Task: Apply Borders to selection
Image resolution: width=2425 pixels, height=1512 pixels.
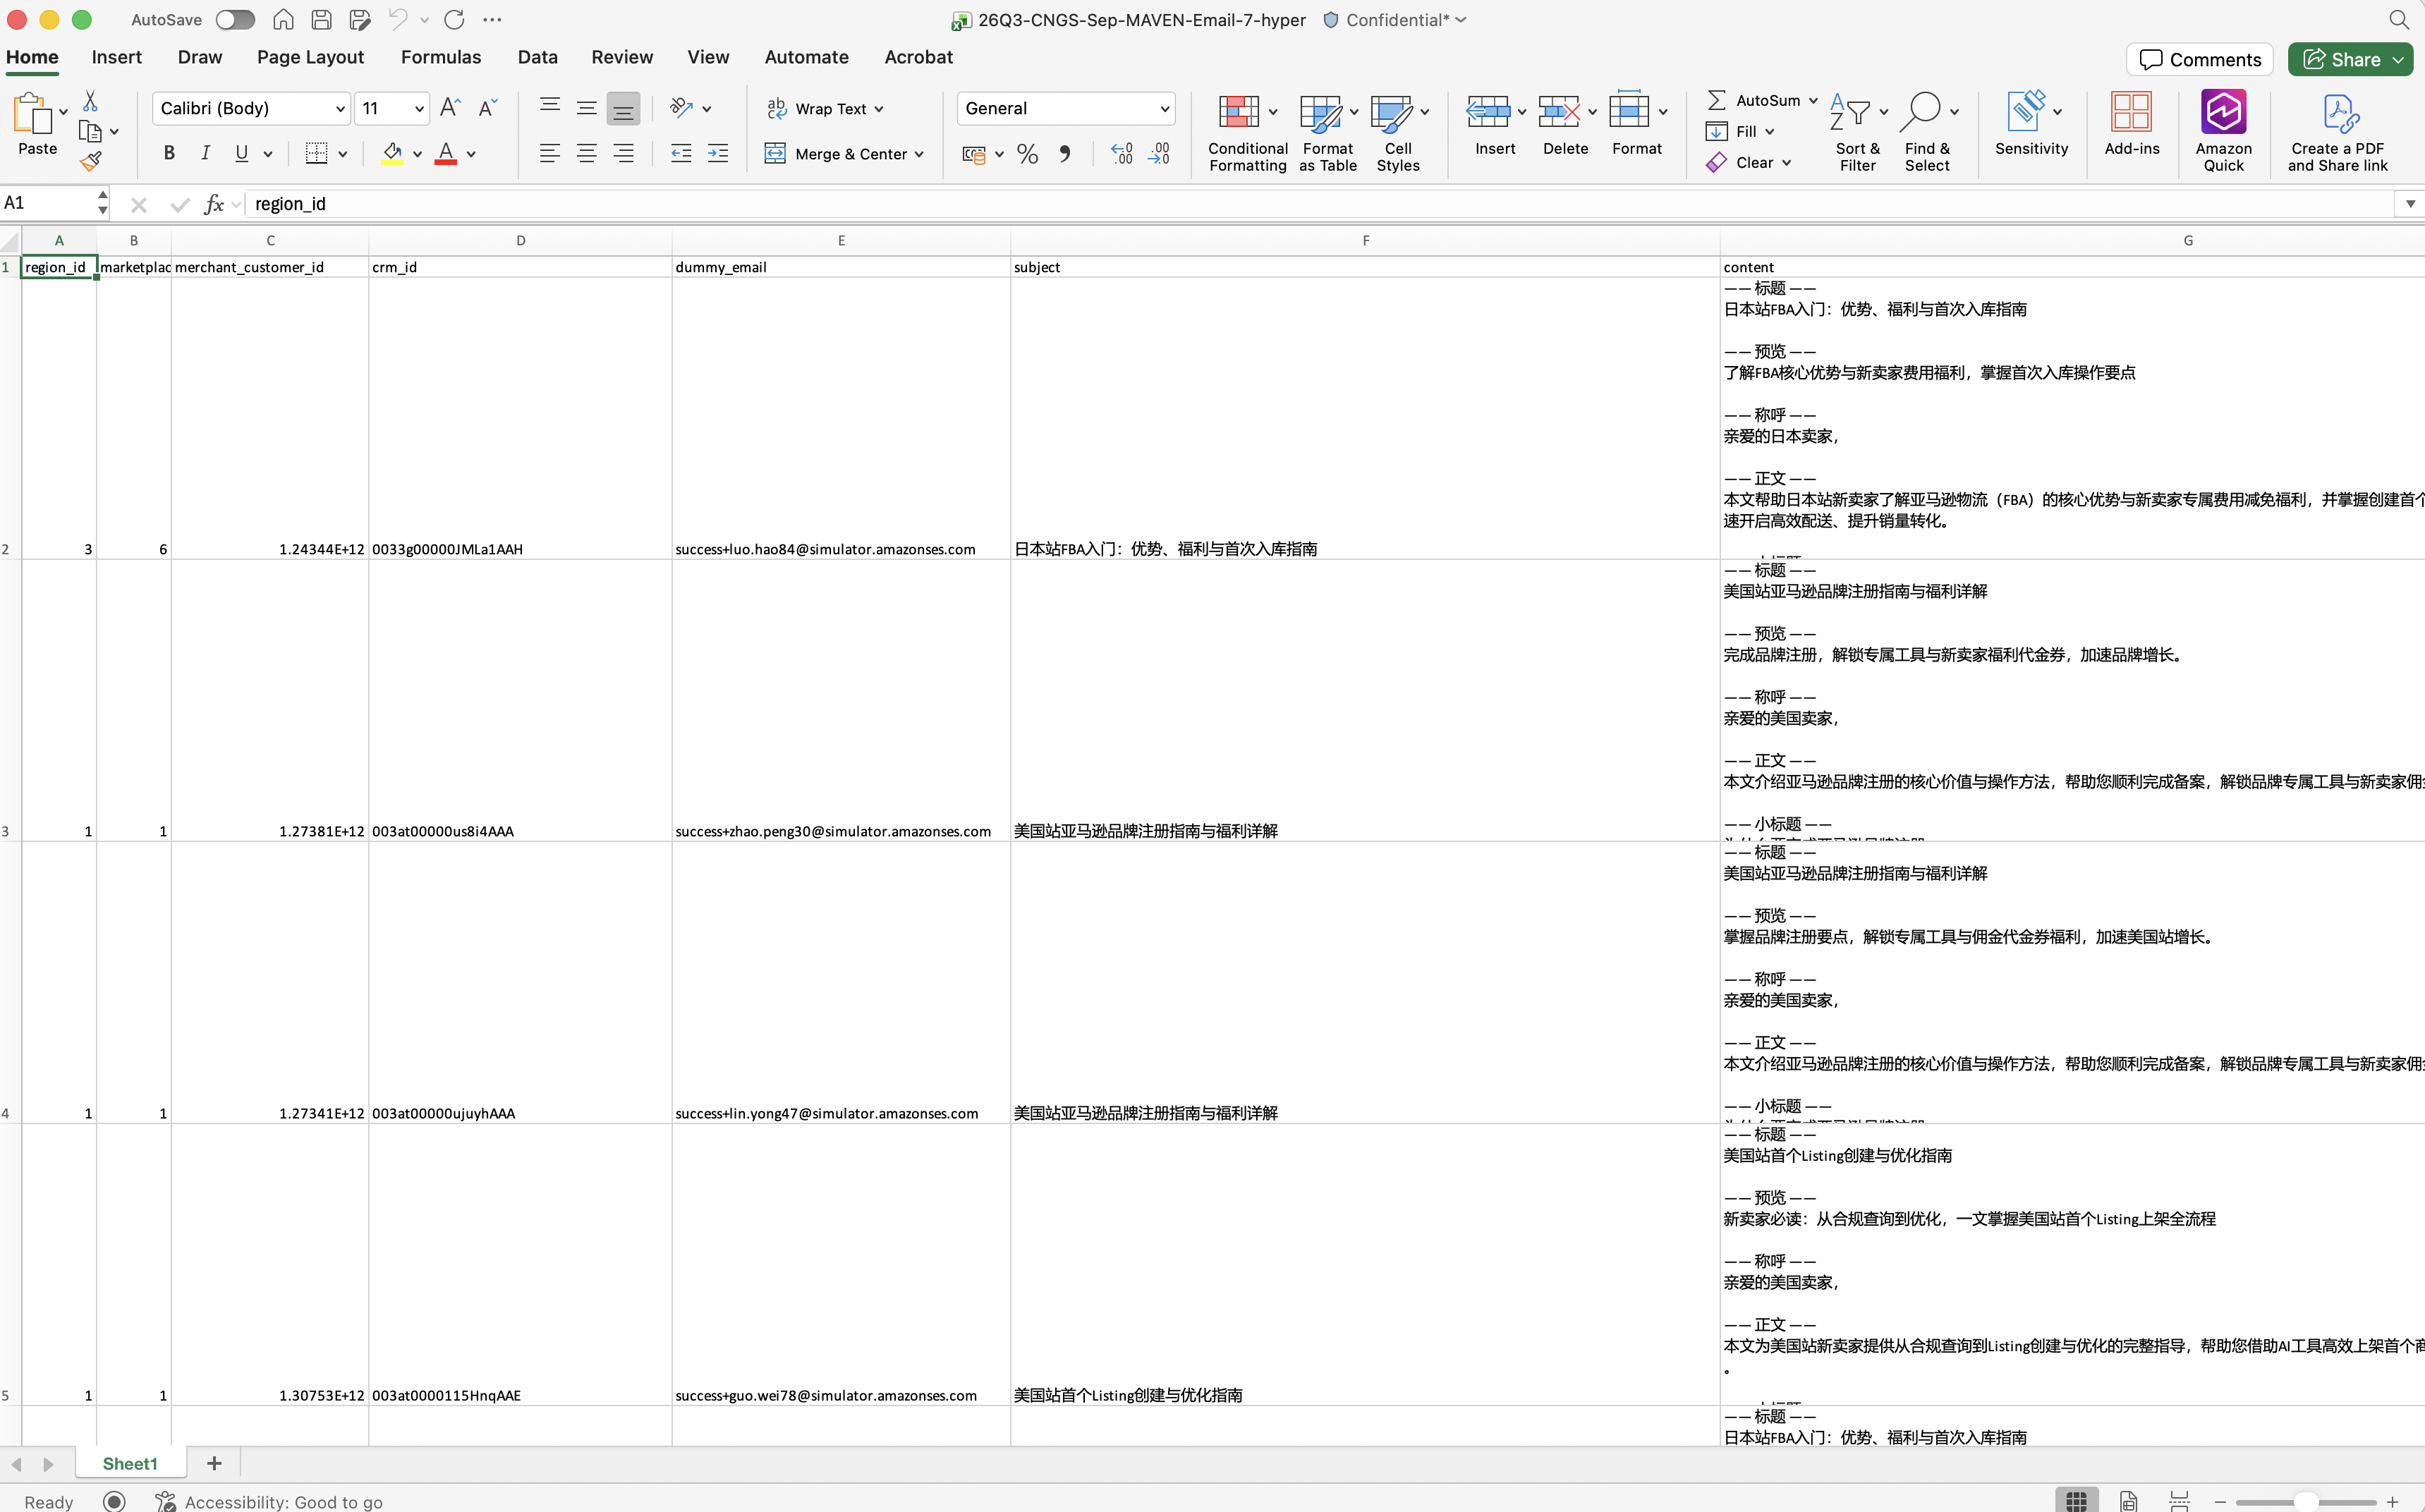Action: 317,153
